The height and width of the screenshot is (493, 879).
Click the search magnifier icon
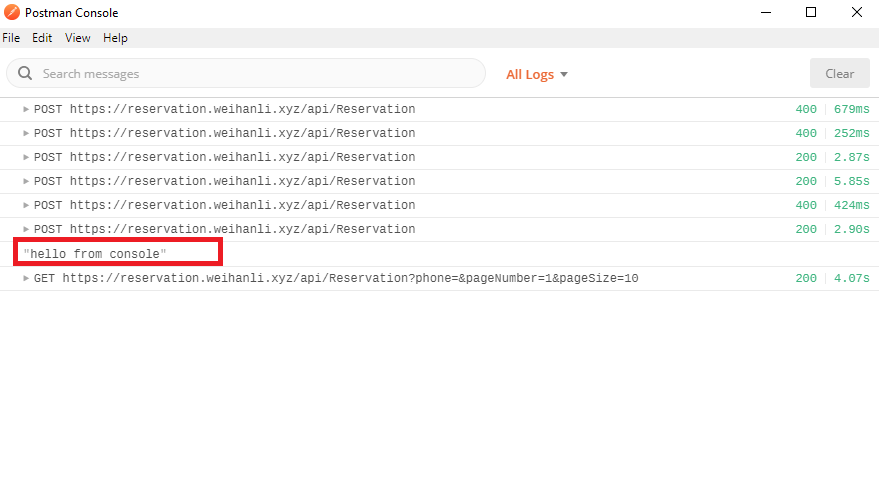(25, 73)
